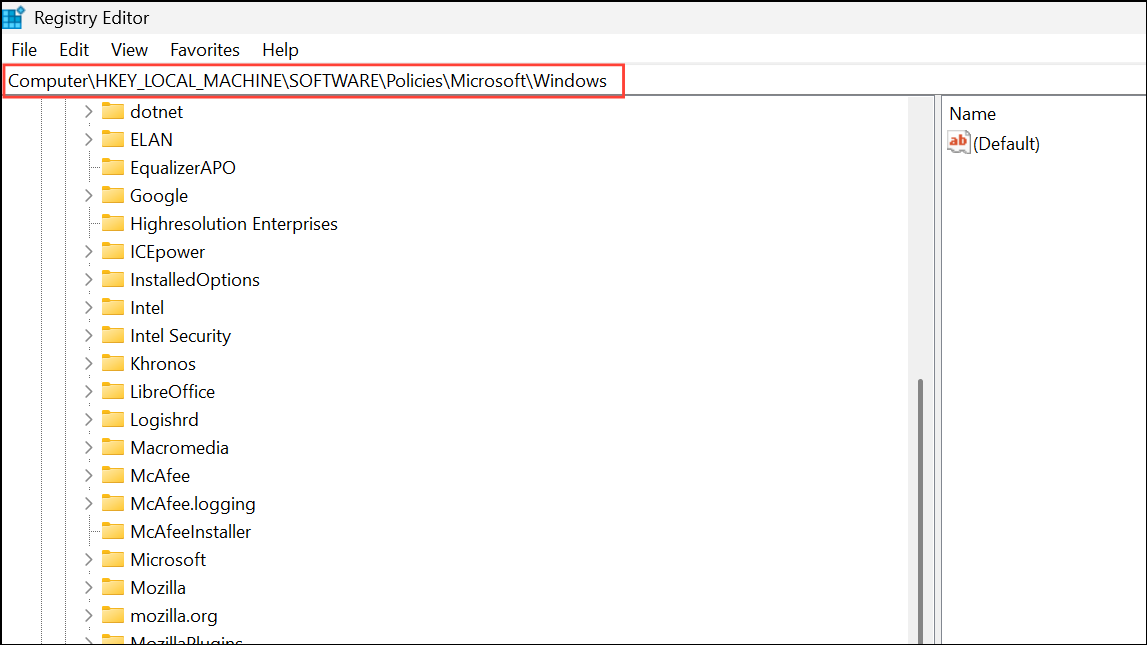1147x645 pixels.
Task: Click the dotnet folder icon
Action: pos(113,111)
